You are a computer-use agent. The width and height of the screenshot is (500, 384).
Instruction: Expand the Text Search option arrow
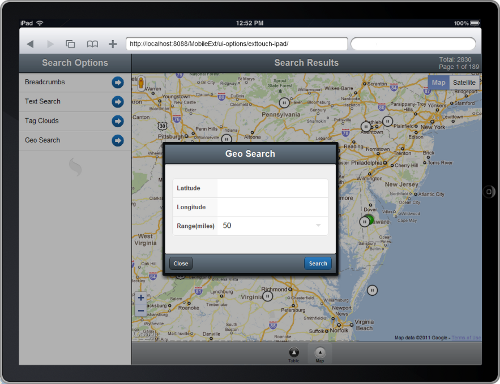[x=118, y=102]
